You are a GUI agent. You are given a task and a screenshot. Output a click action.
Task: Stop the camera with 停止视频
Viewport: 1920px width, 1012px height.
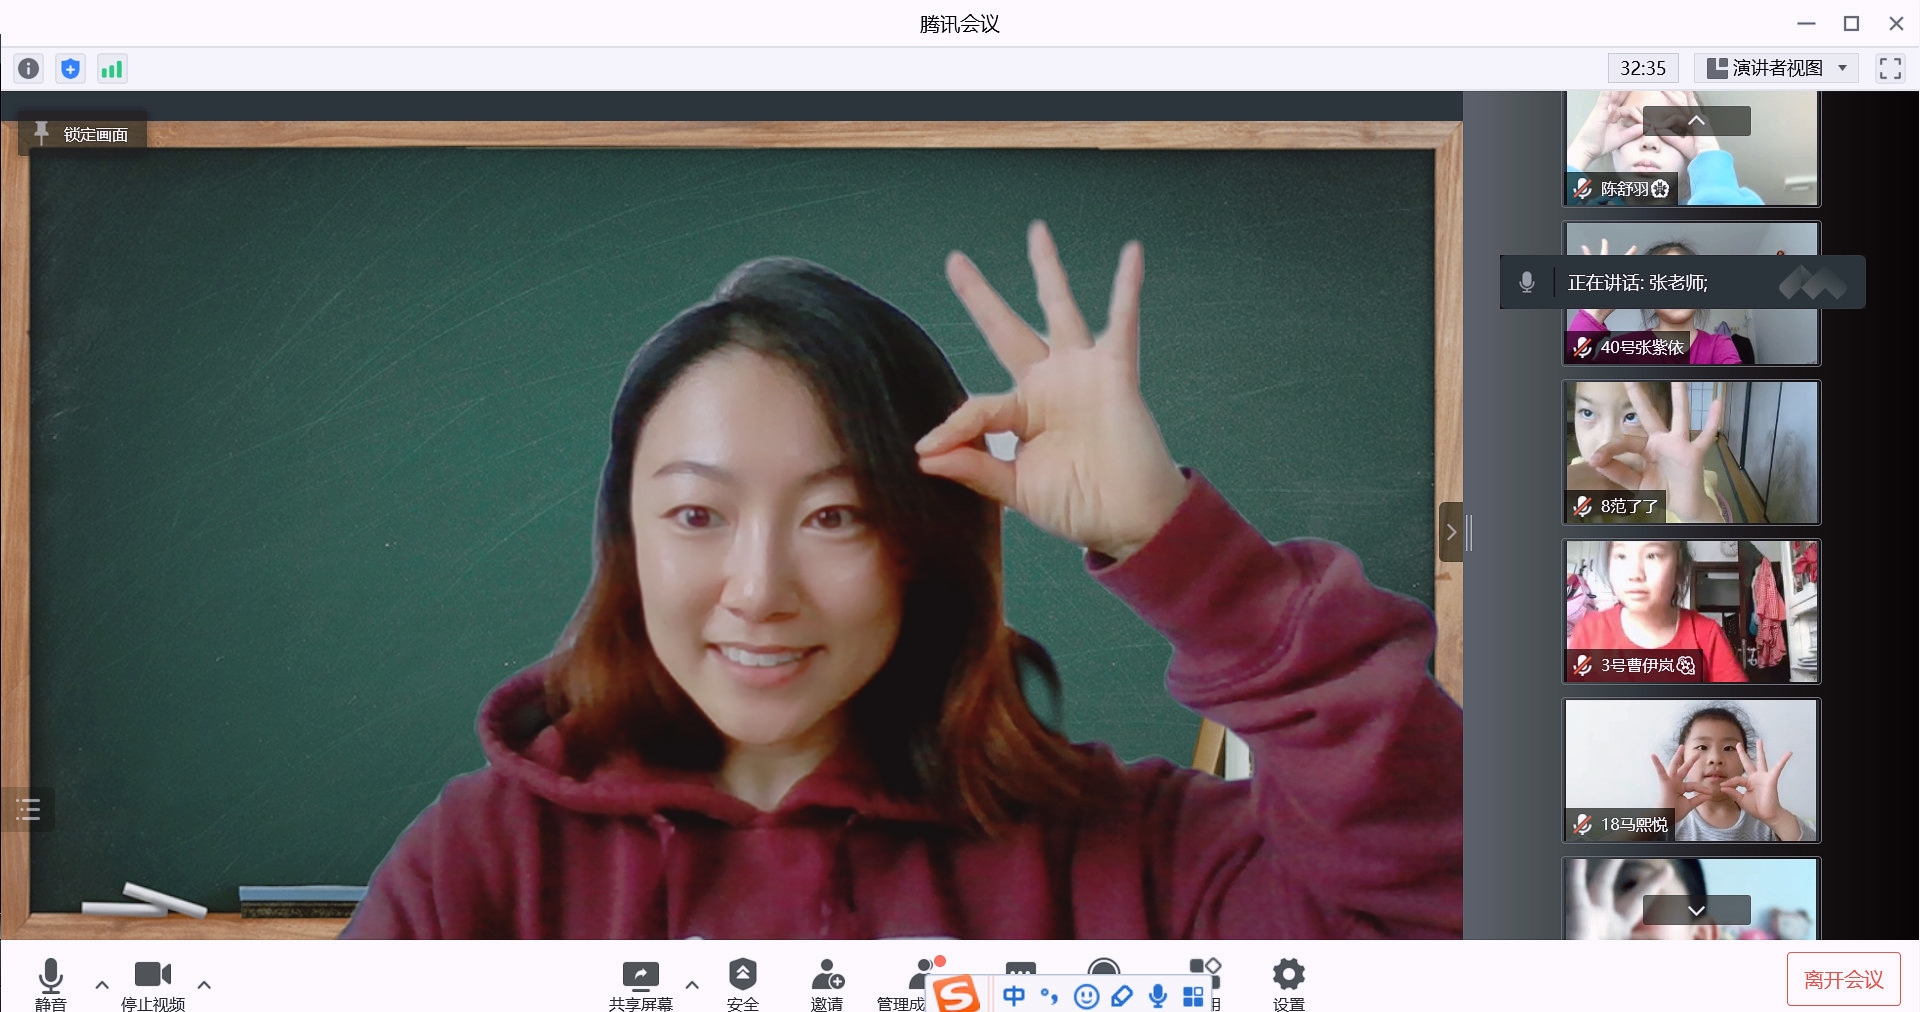152,983
